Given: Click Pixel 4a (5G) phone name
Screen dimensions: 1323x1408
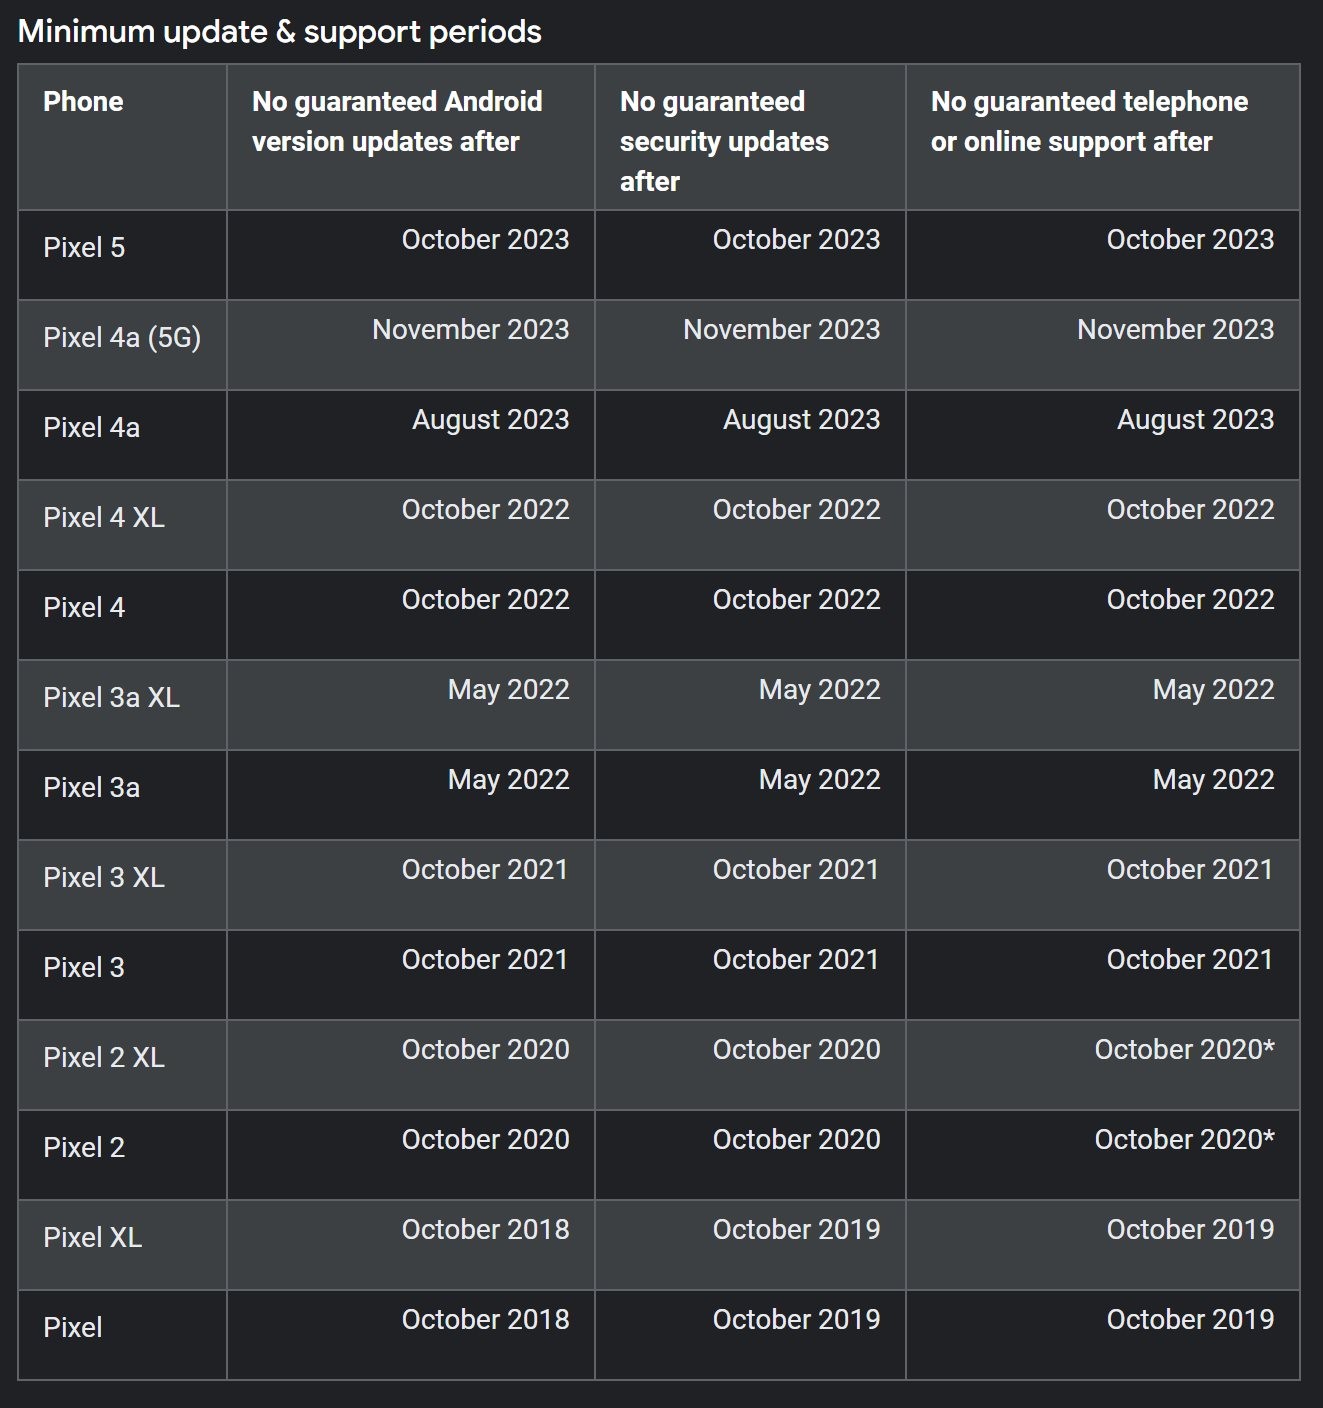Looking at the screenshot, I should [122, 338].
